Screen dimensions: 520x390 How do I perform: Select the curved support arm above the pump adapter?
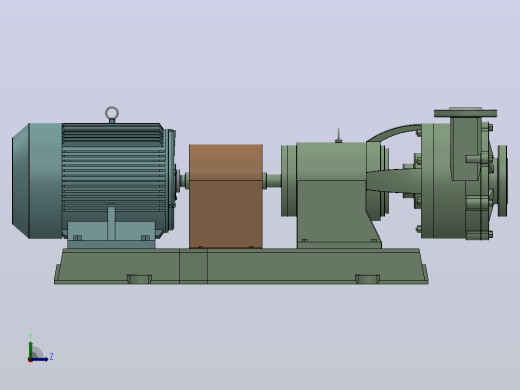[393, 132]
